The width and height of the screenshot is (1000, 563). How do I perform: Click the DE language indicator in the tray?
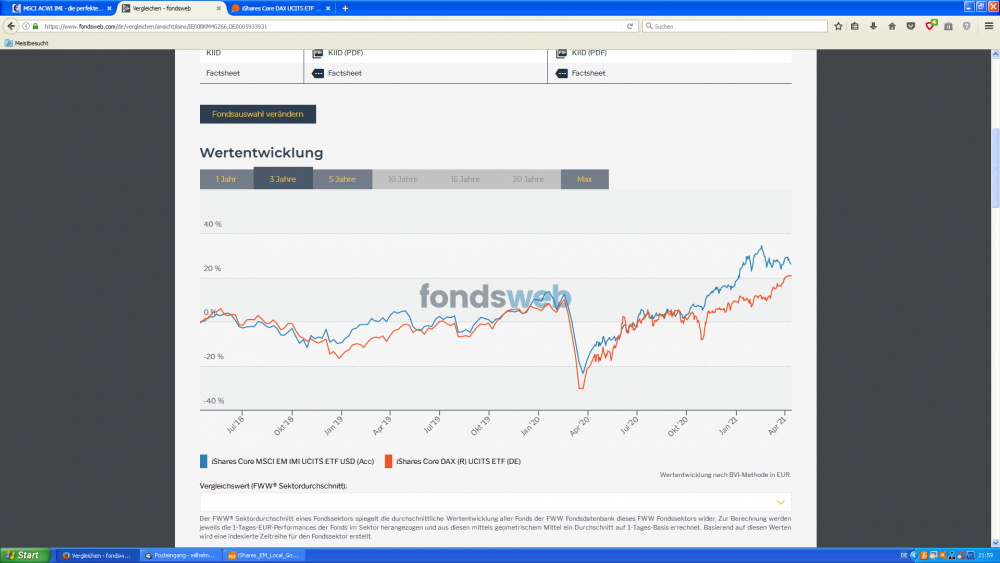[x=904, y=555]
